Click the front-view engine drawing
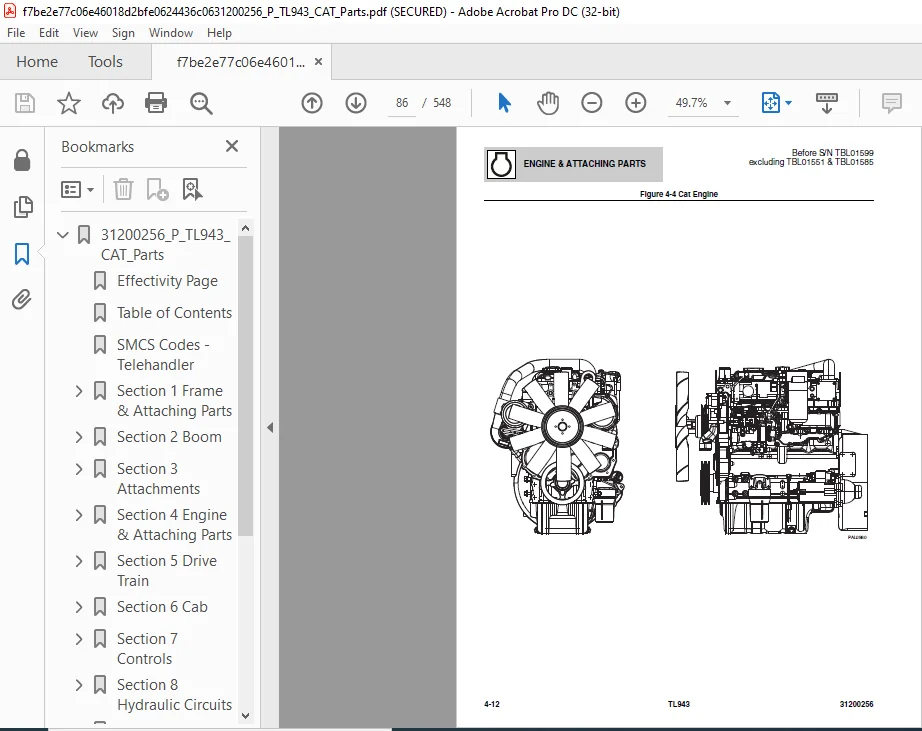The image size is (922, 731). [557, 446]
